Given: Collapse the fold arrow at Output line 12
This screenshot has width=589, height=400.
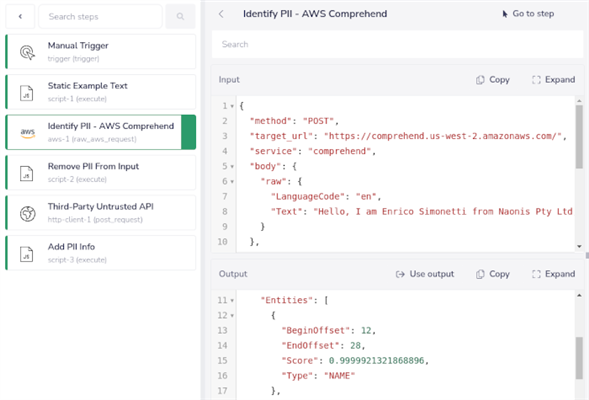Looking at the screenshot, I should tap(232, 315).
